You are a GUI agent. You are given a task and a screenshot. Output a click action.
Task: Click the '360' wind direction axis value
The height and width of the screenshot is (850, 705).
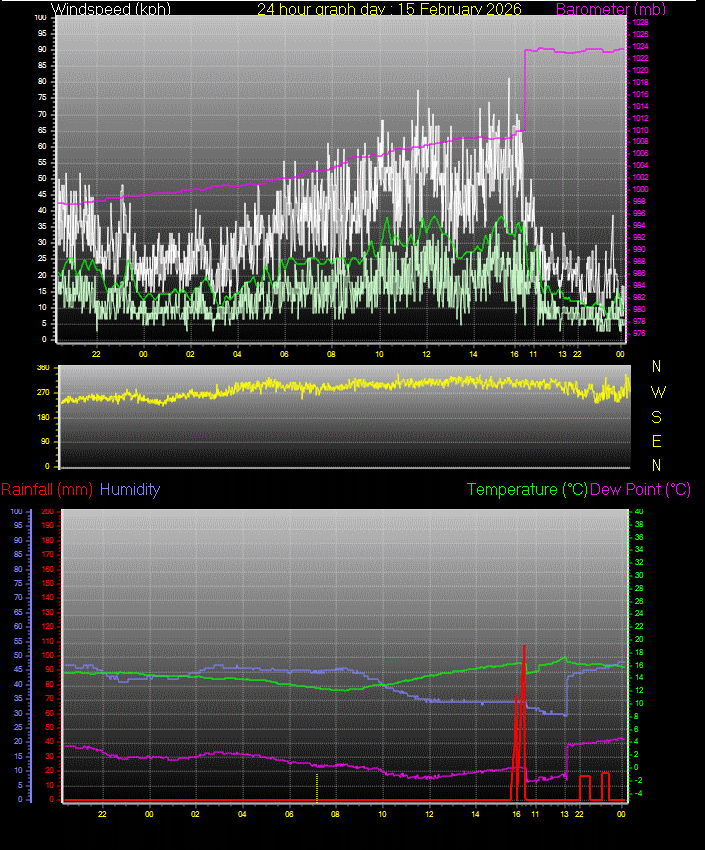43,367
